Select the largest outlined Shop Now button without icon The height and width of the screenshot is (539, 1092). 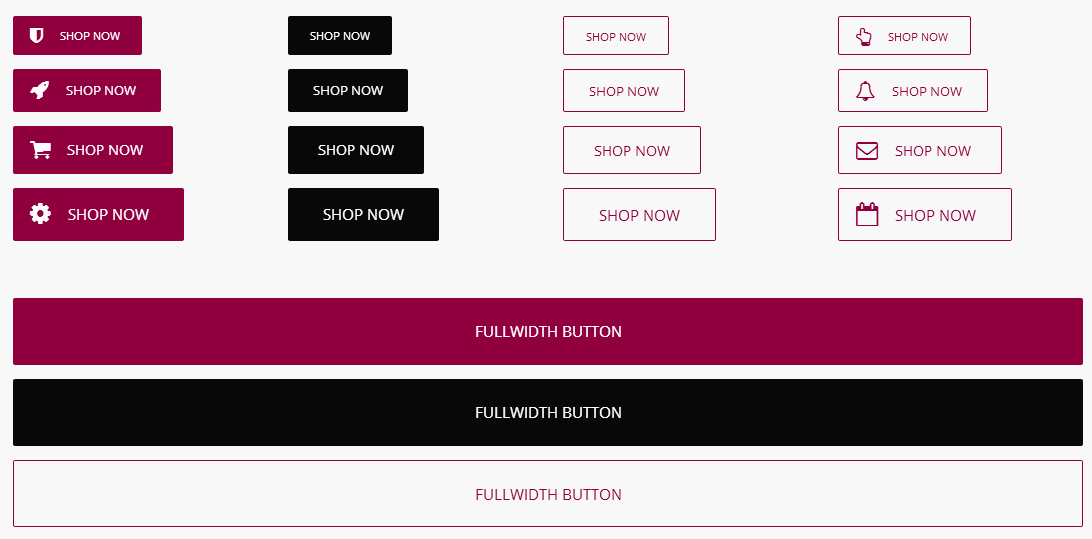(x=639, y=215)
